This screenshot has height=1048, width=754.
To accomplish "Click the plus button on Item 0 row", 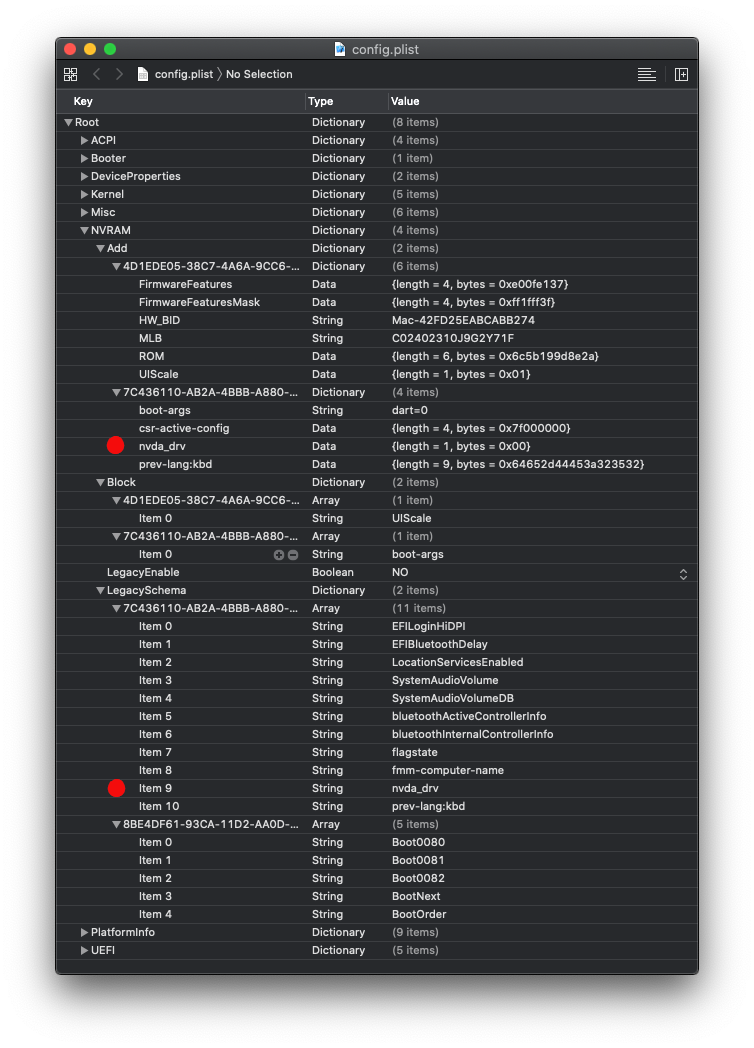I will (x=279, y=554).
